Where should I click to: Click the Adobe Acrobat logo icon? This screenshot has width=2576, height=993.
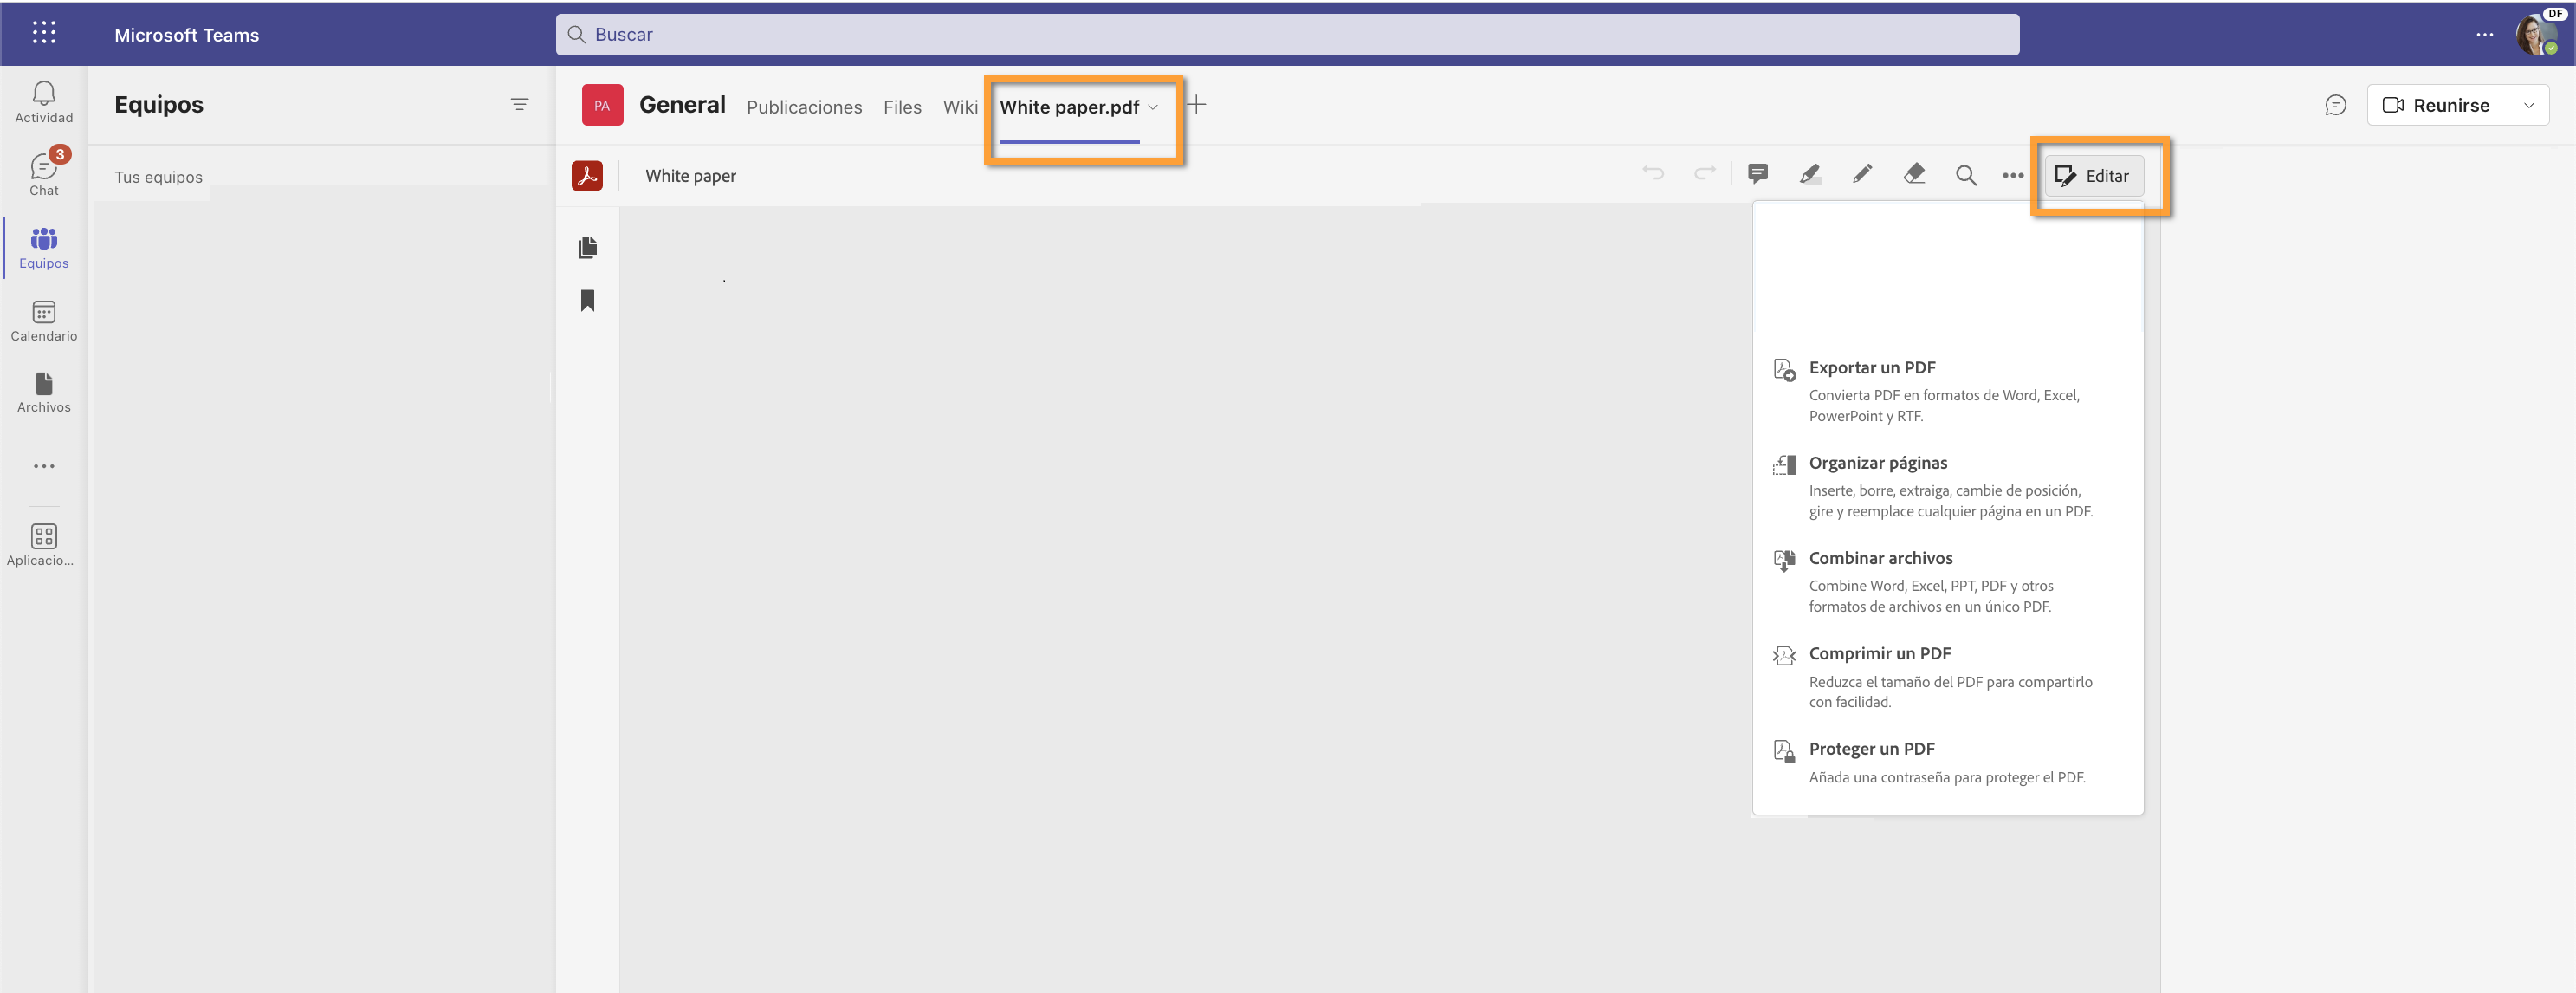pos(588,175)
